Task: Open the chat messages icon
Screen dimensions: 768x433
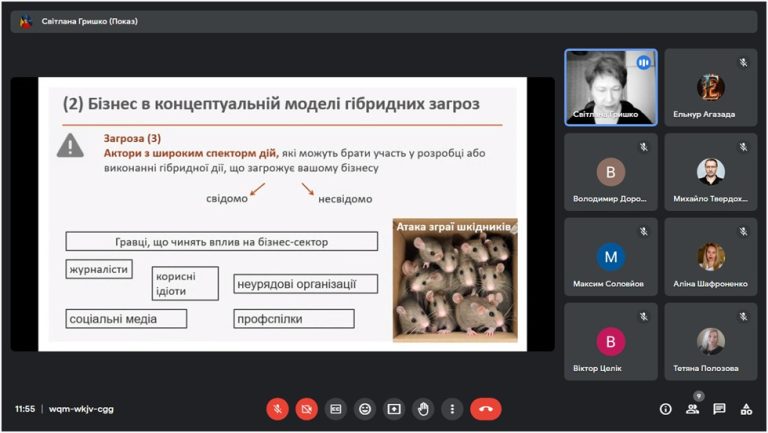Action: 720,409
